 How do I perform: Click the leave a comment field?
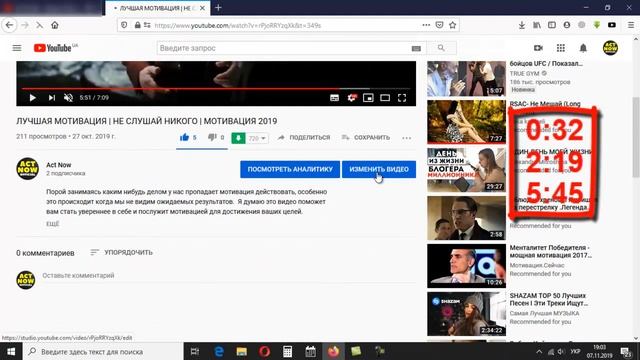pyautogui.click(x=229, y=276)
